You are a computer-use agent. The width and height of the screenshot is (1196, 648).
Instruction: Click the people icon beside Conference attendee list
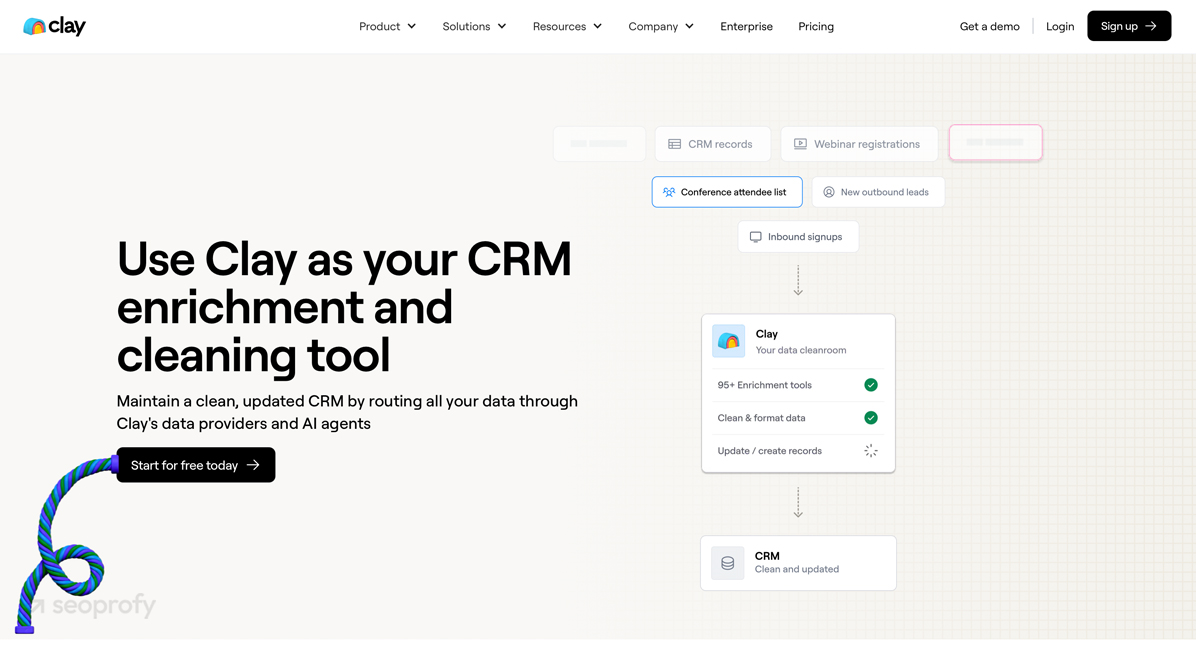click(669, 192)
